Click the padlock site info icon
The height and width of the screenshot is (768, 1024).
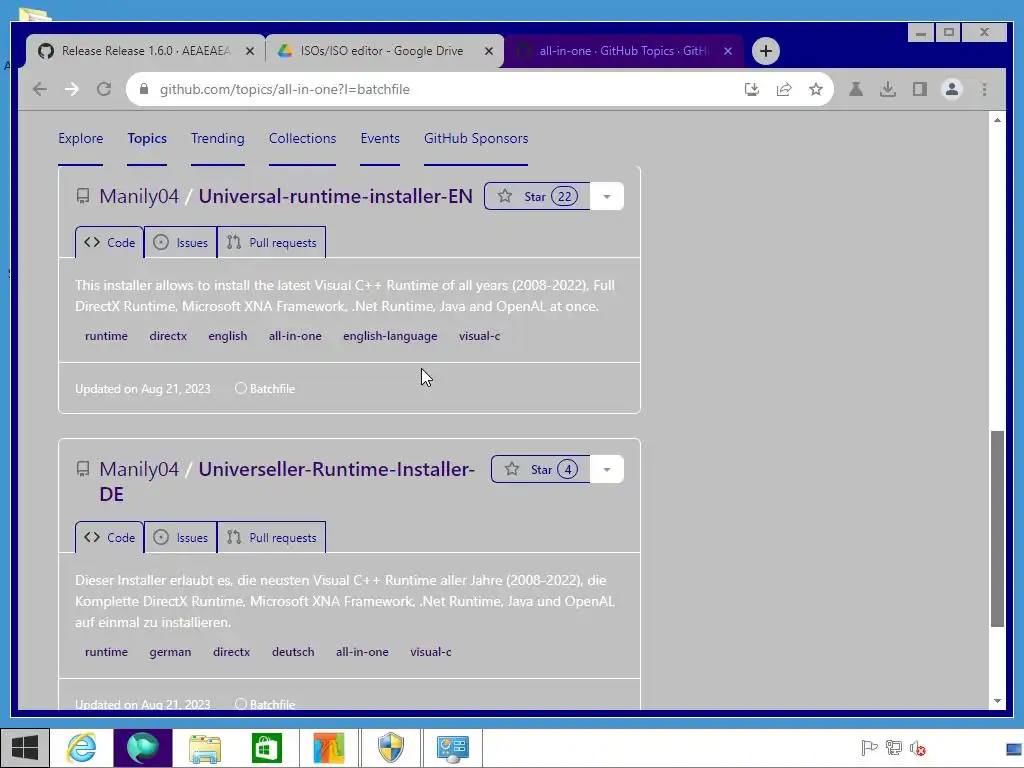pos(144,89)
